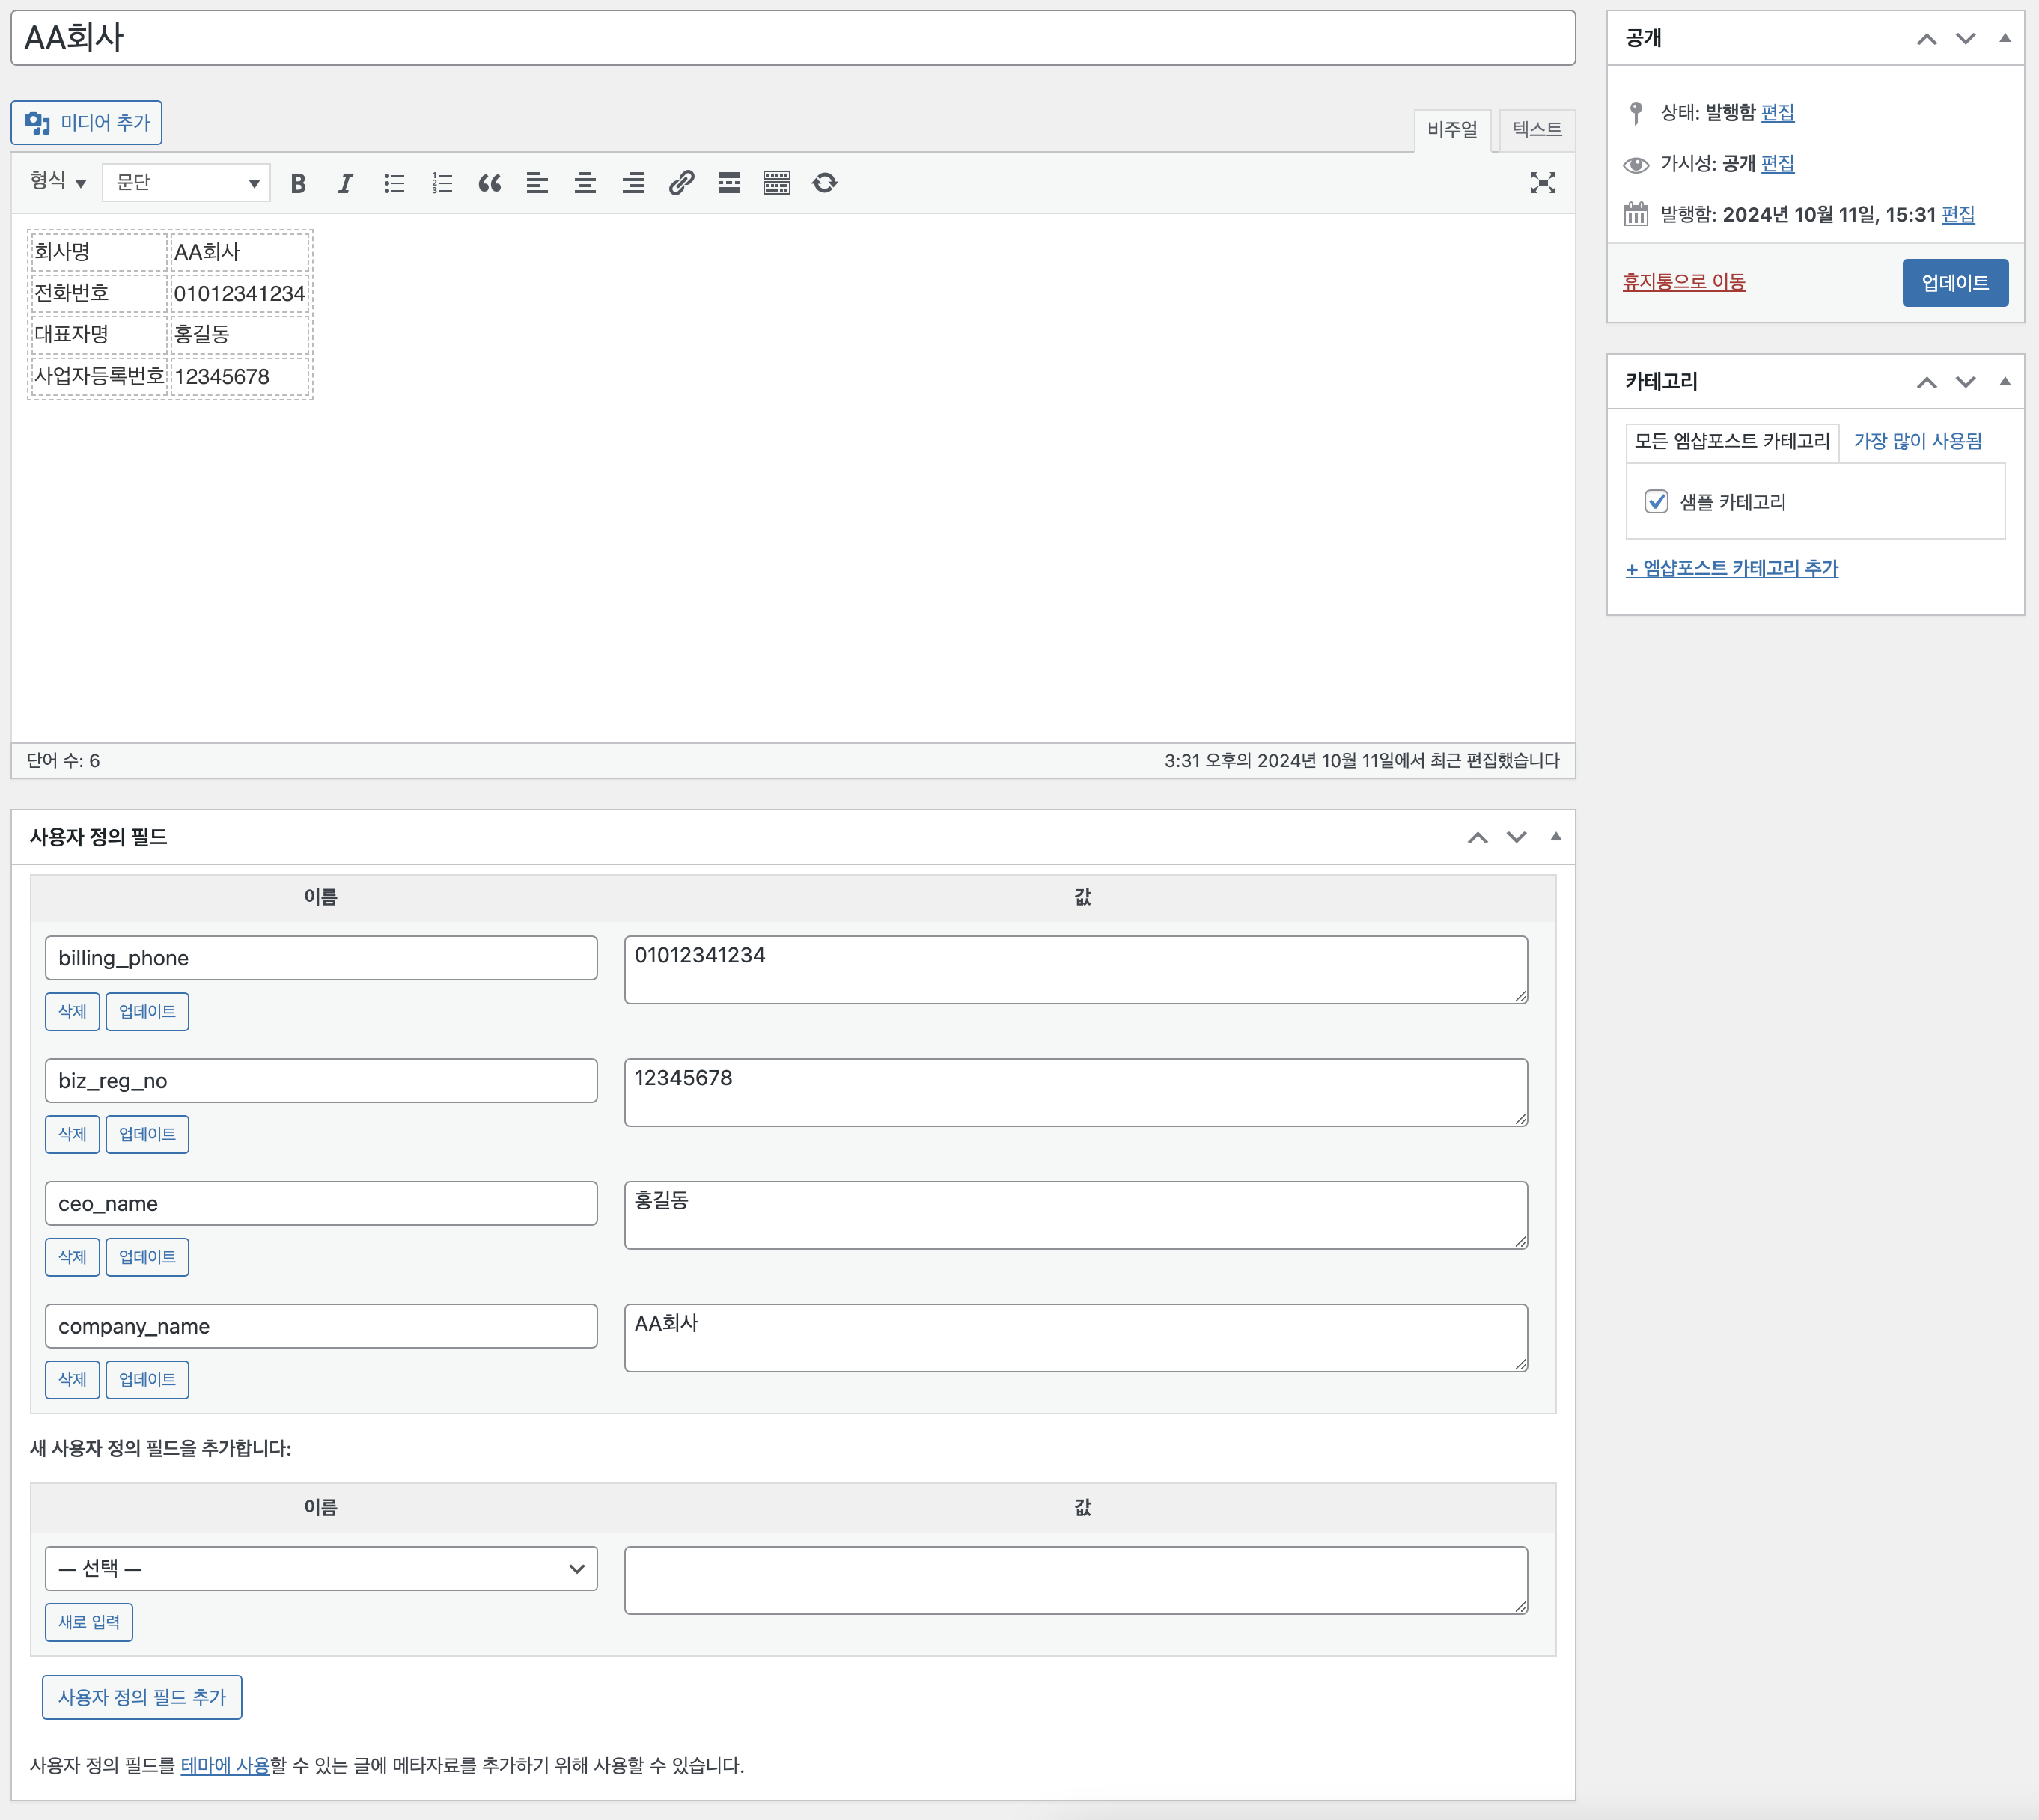Insert a bulleted list
Image resolution: width=2039 pixels, height=1820 pixels.
tap(394, 183)
